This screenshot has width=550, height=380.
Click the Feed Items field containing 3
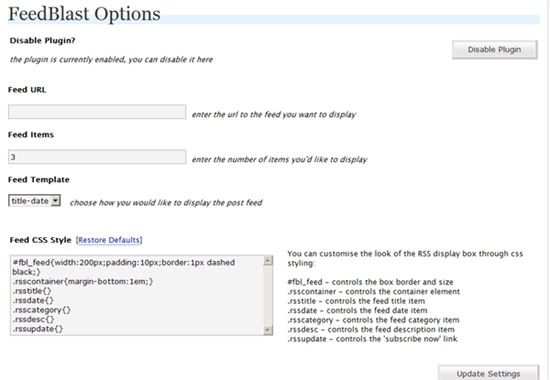click(x=97, y=157)
